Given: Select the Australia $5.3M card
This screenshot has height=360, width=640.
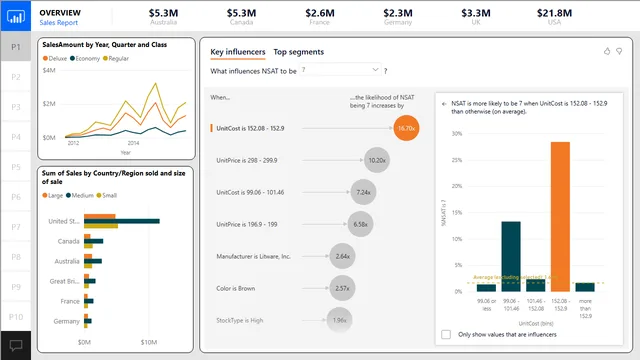Looking at the screenshot, I should click(163, 16).
